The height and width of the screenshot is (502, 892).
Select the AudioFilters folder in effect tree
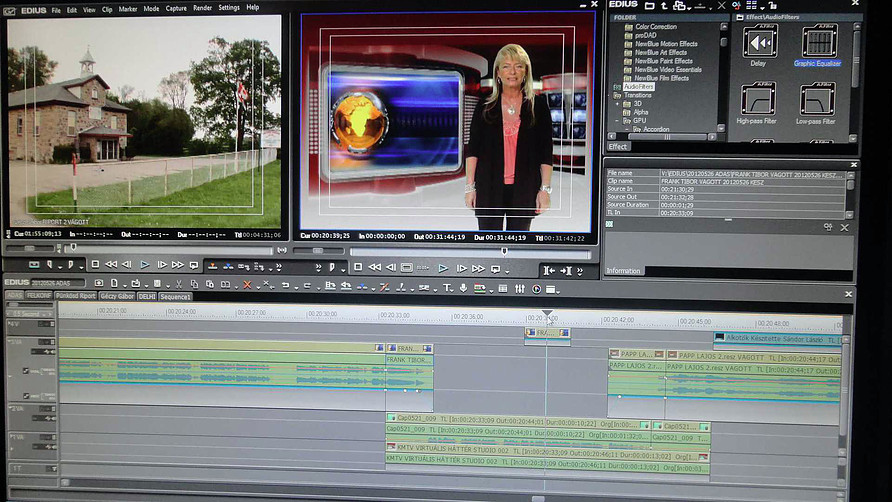point(638,87)
